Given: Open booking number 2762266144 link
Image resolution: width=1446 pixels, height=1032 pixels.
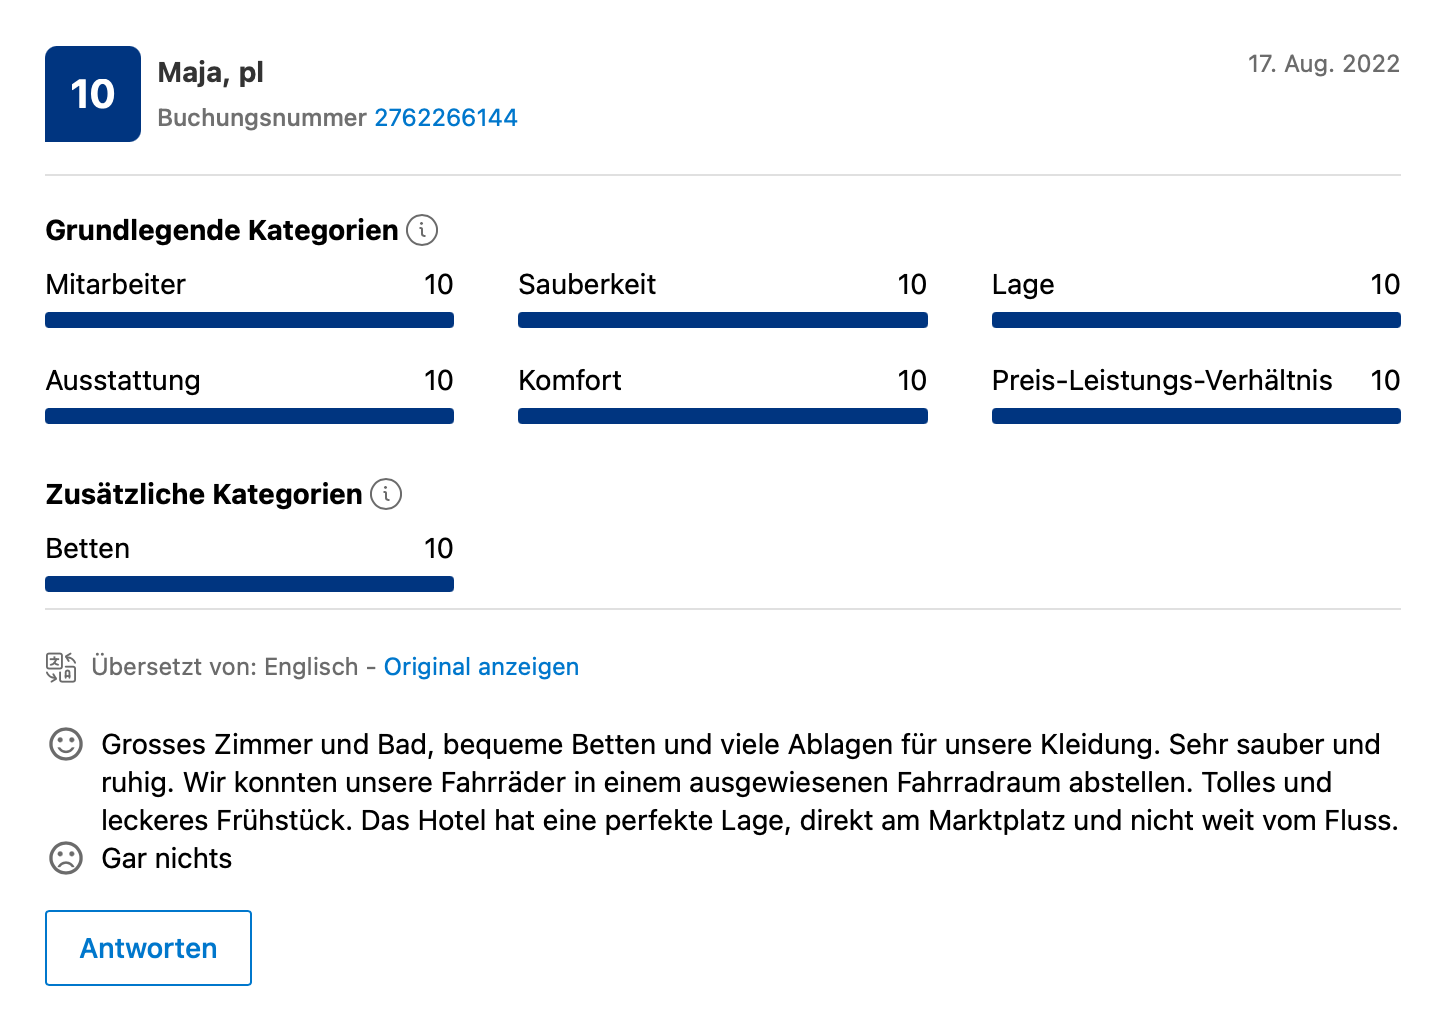Looking at the screenshot, I should 446,117.
